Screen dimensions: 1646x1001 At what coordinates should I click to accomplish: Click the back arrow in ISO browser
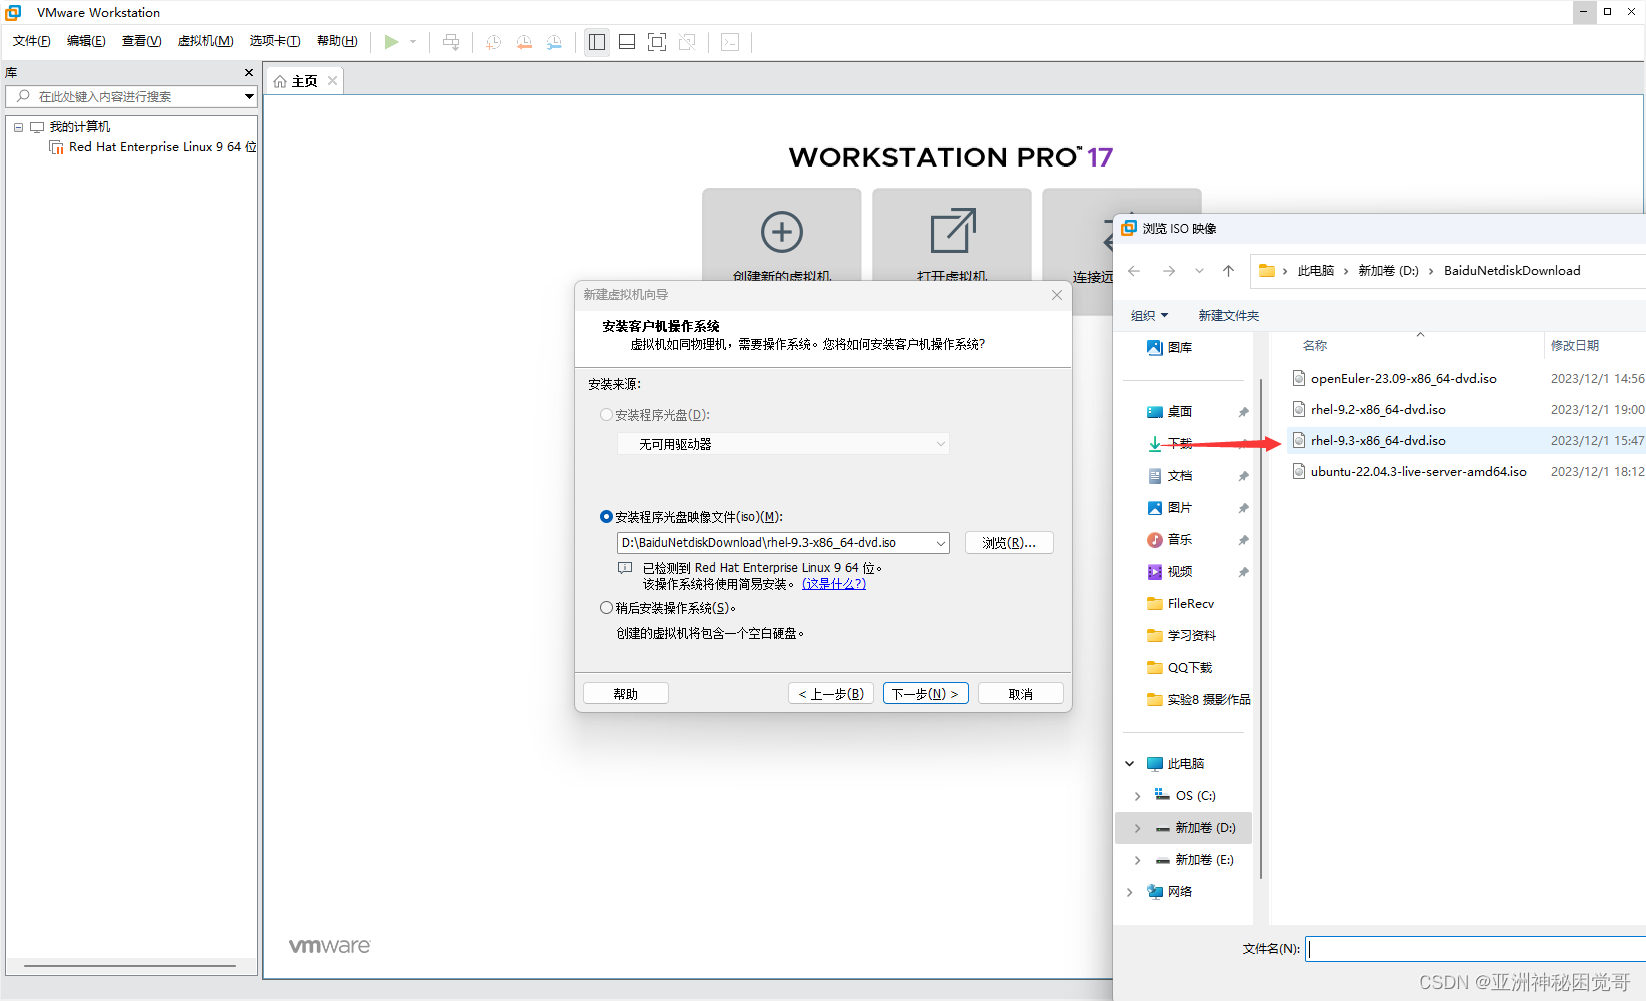(1134, 271)
